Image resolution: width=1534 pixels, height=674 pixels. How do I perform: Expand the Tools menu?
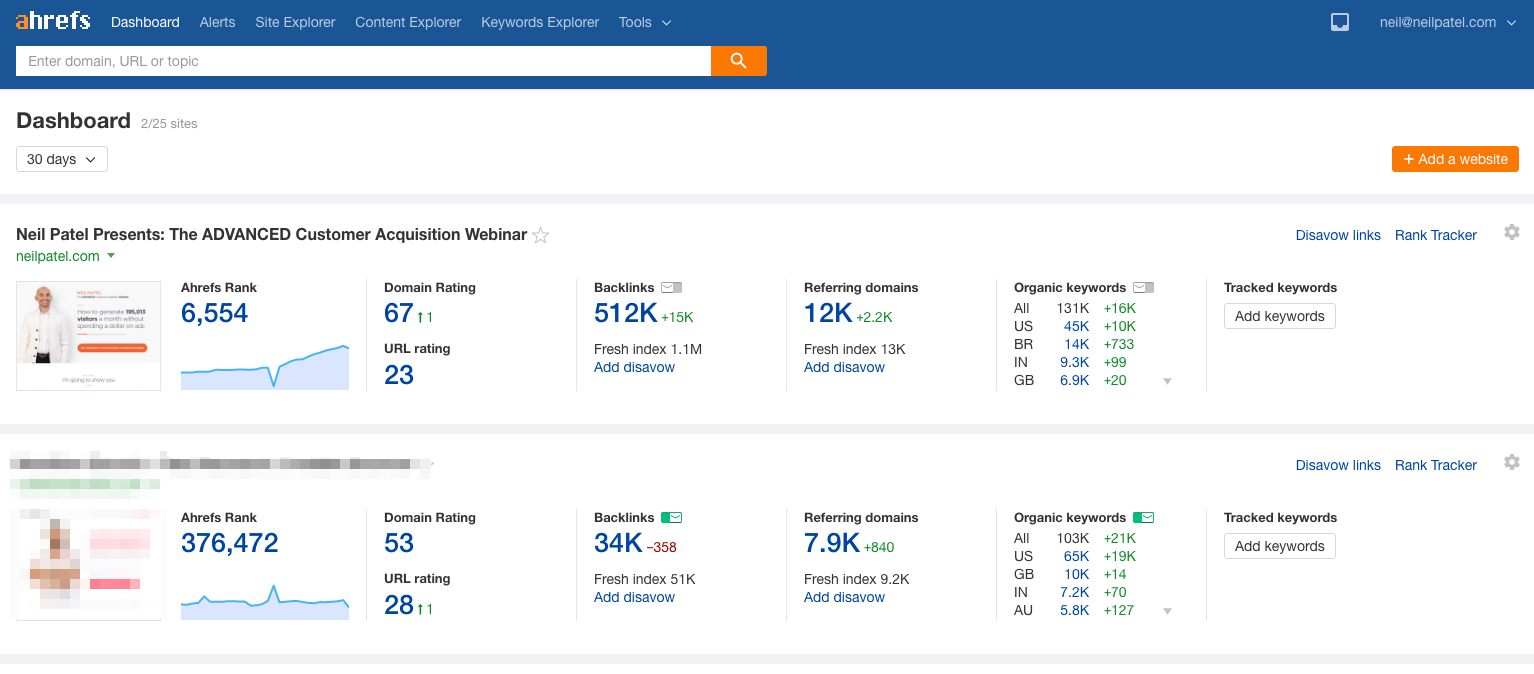[645, 22]
